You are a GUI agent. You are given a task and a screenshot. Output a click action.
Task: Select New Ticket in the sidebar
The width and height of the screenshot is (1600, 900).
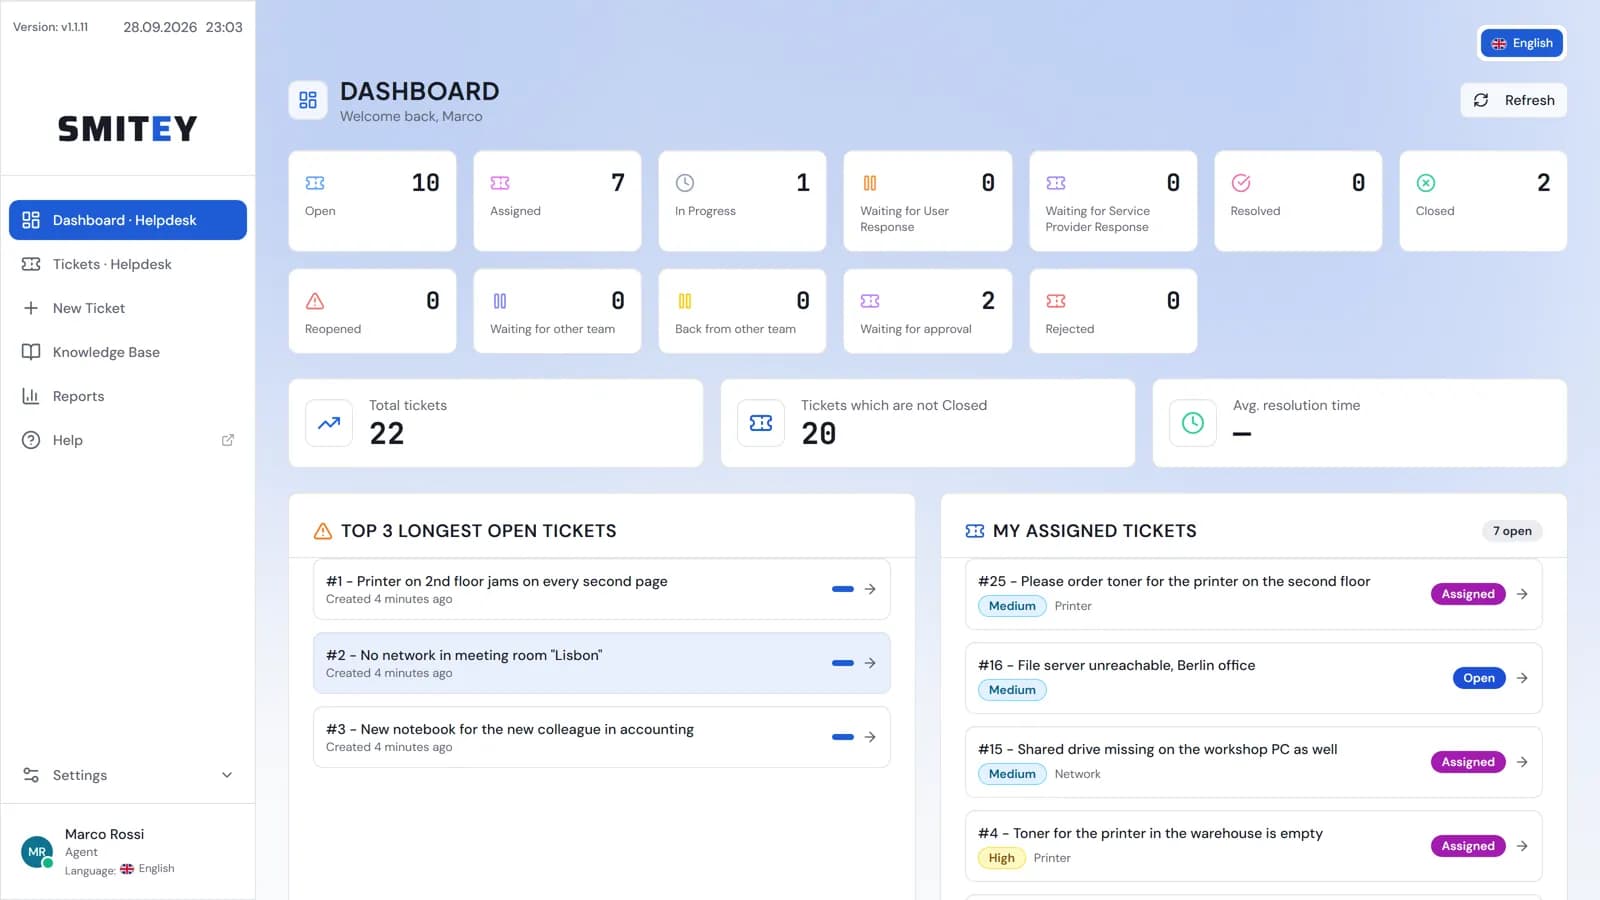click(128, 308)
